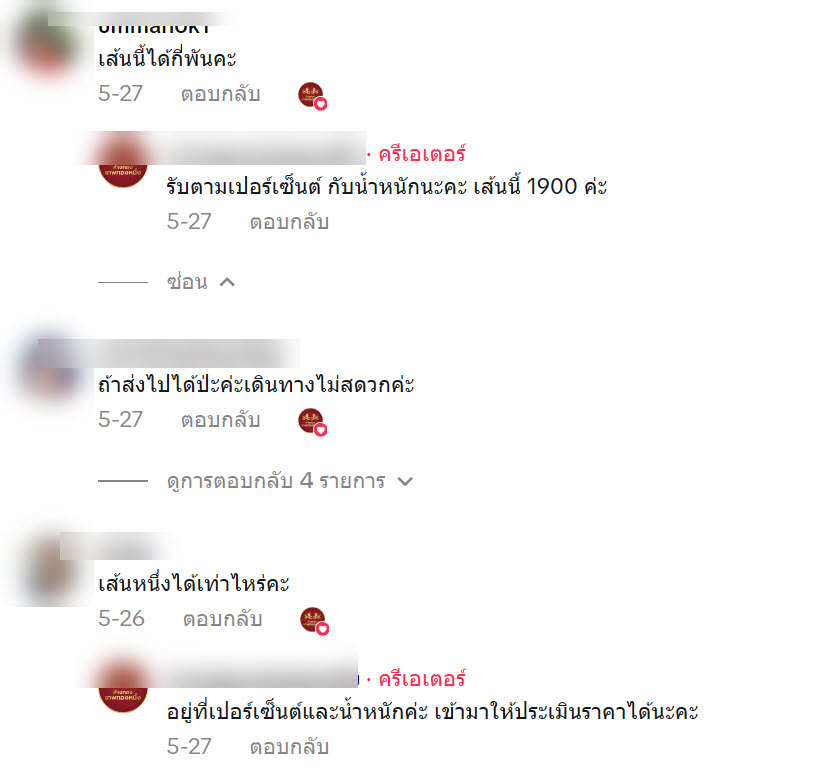Open creator avatar on 1900 reply
The image size is (816, 776).
click(x=123, y=162)
